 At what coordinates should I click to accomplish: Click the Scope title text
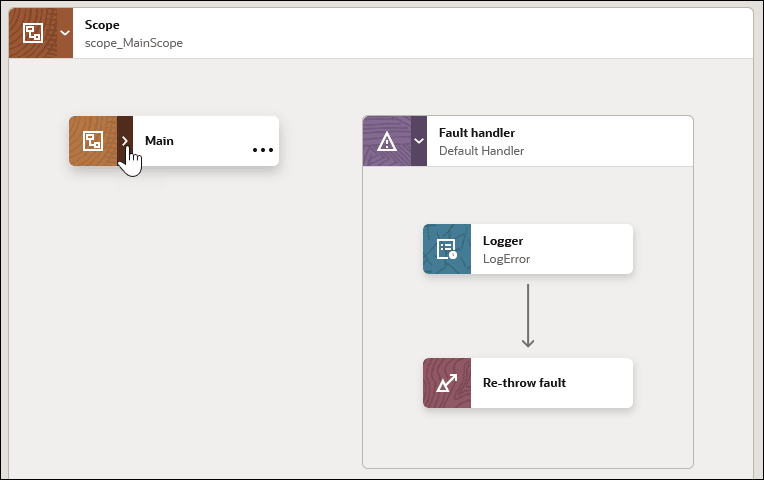[x=102, y=24]
